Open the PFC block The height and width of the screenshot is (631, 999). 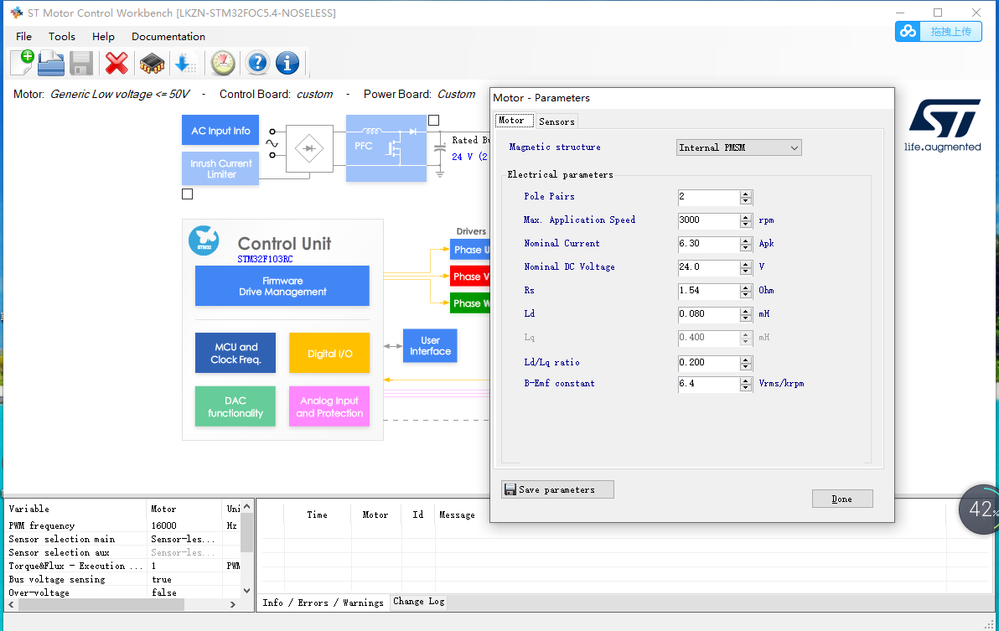point(386,148)
